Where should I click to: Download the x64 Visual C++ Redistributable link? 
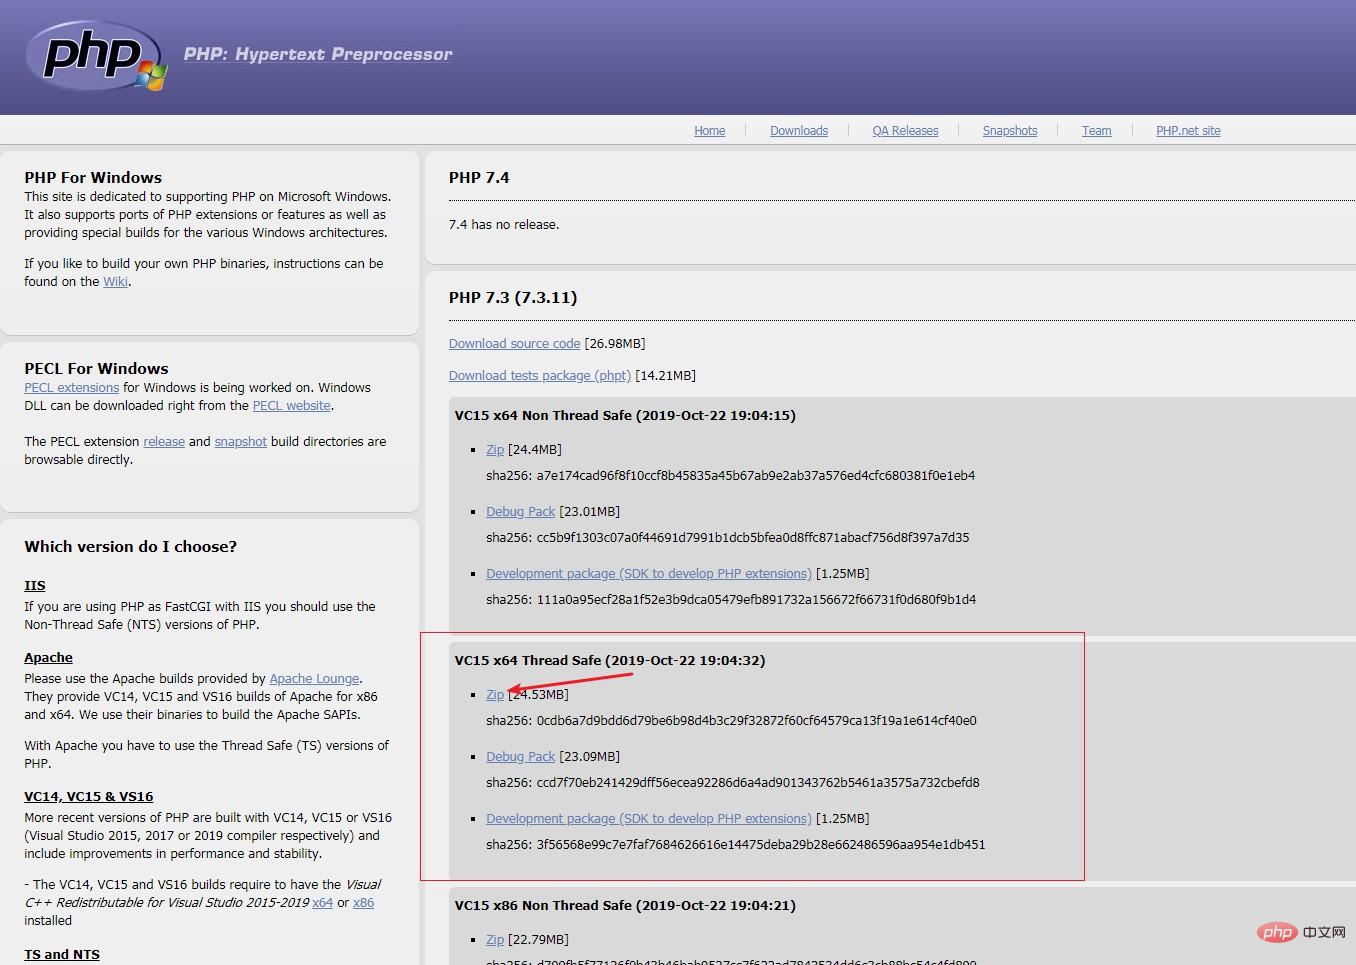tap(322, 903)
